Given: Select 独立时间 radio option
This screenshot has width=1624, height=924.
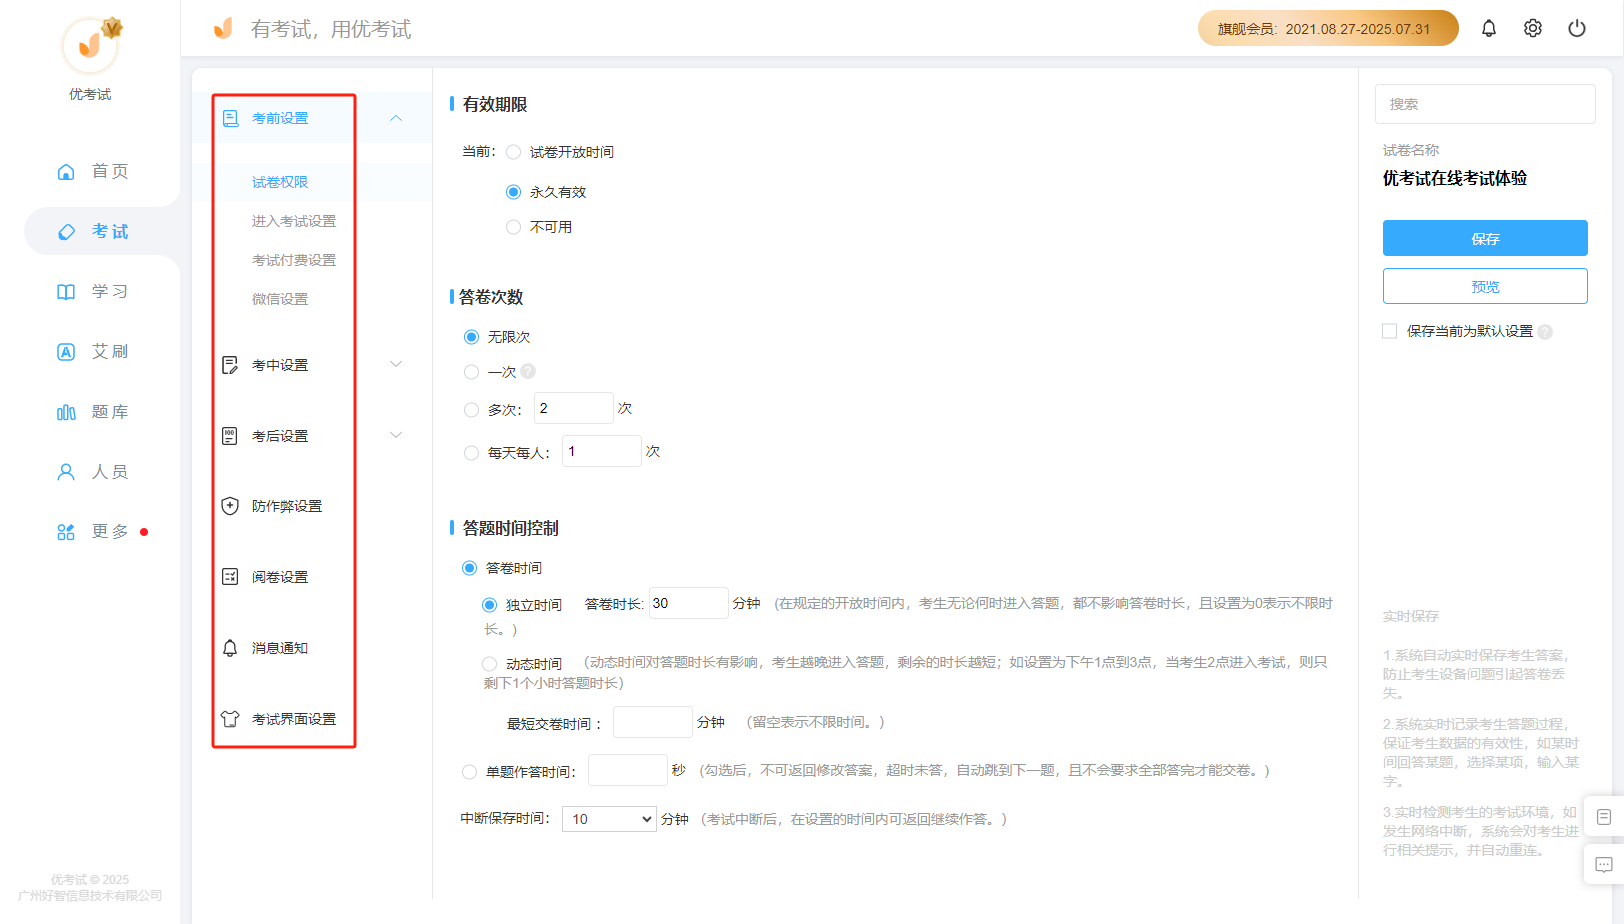Looking at the screenshot, I should coord(489,605).
